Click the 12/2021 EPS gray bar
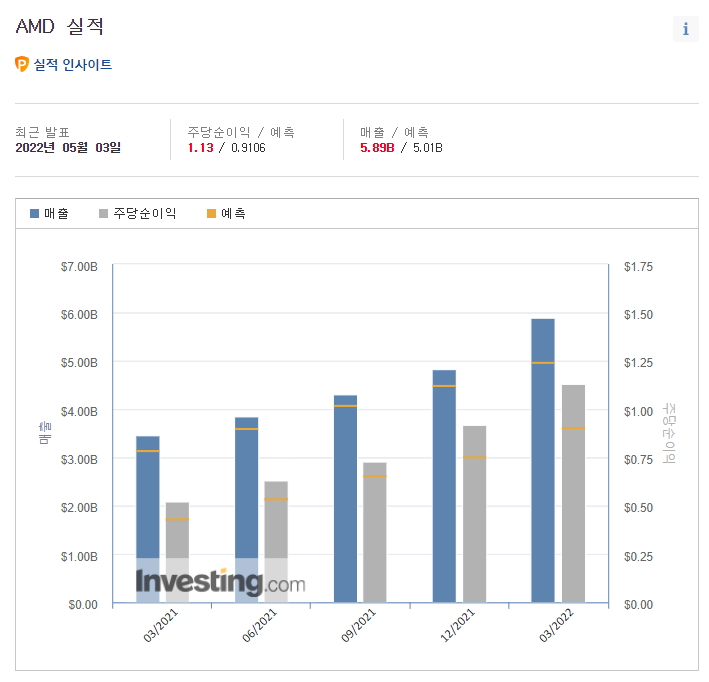Viewport: 709px width, 682px height. coord(474,514)
